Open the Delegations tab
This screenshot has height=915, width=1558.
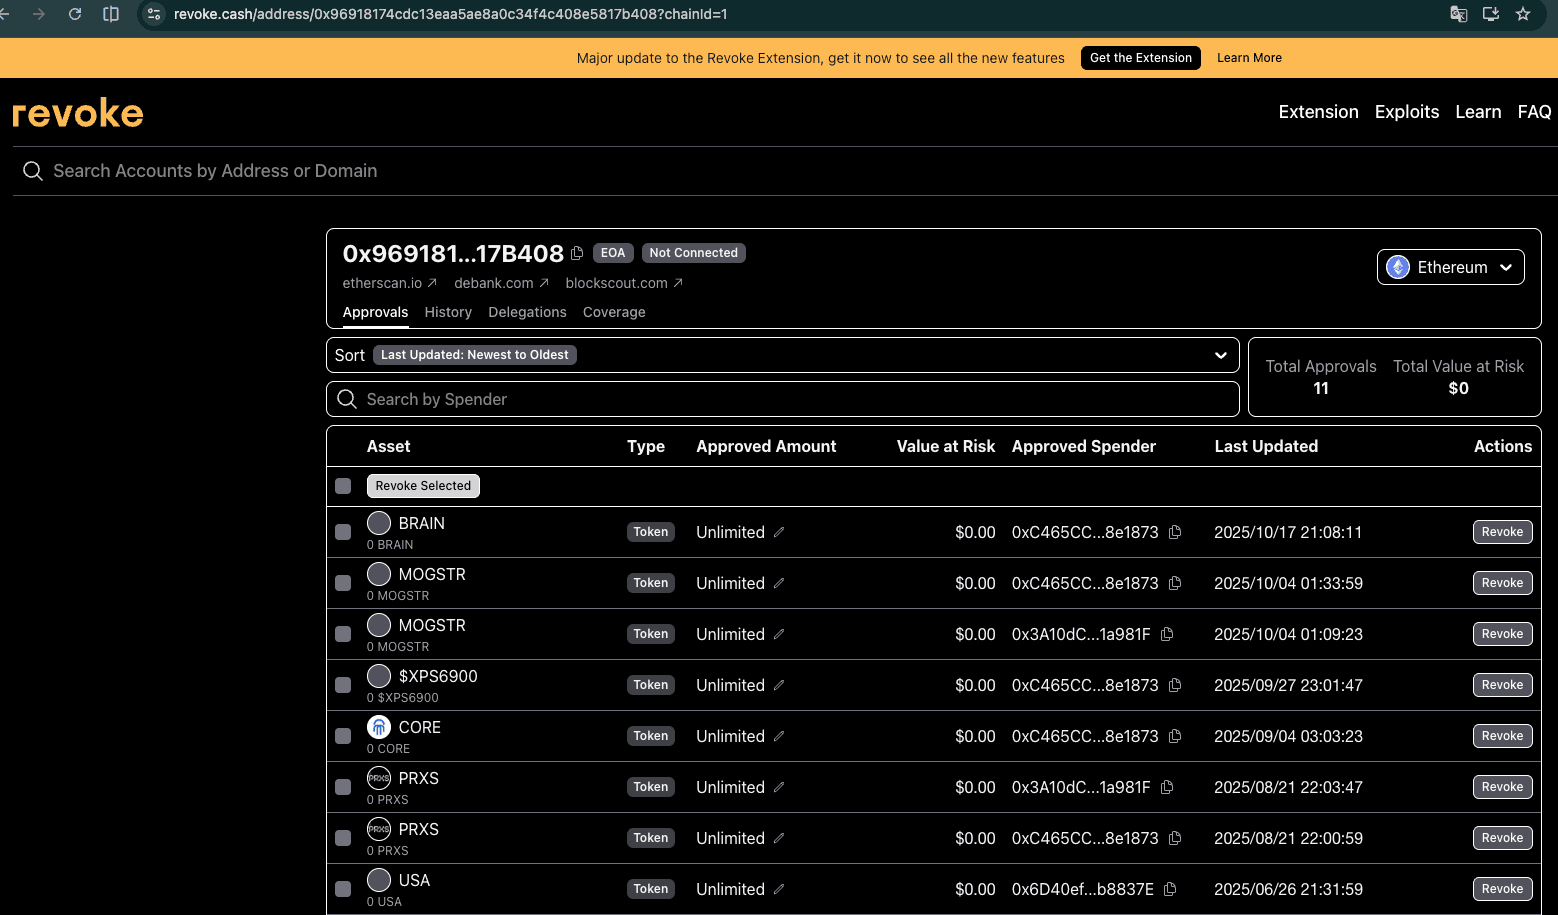[527, 312]
